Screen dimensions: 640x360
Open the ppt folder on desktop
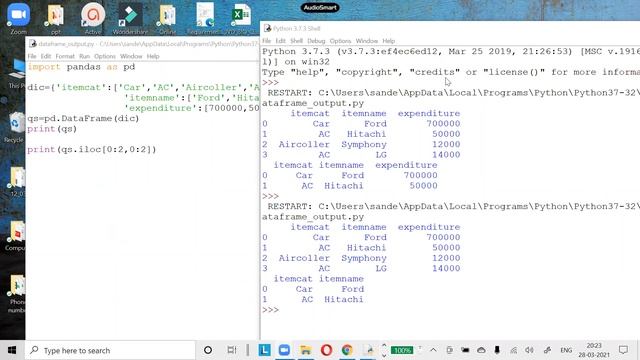coord(56,18)
